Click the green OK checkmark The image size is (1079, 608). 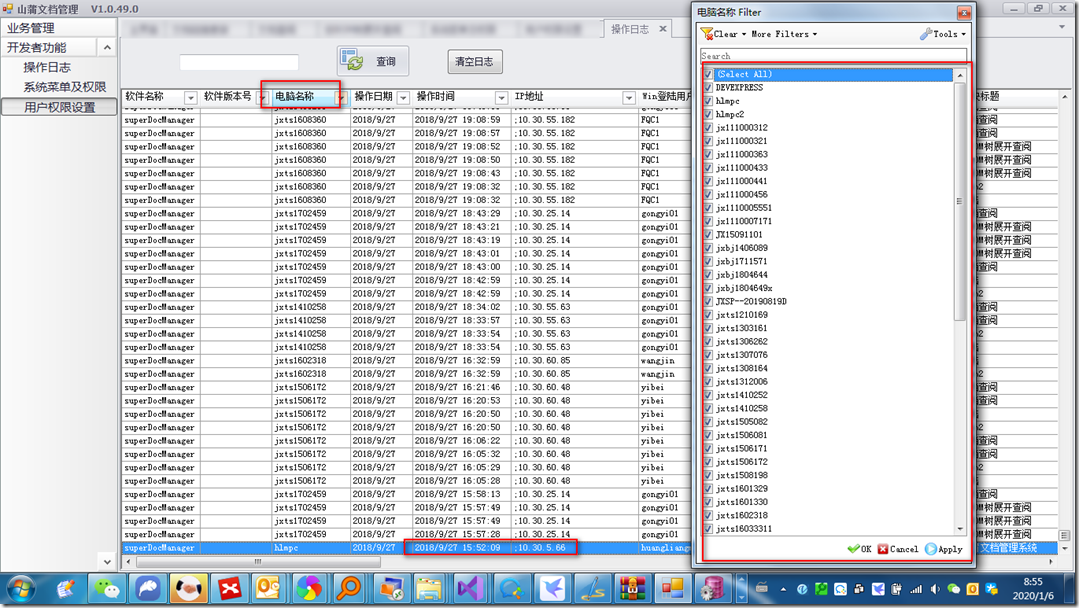coord(859,549)
